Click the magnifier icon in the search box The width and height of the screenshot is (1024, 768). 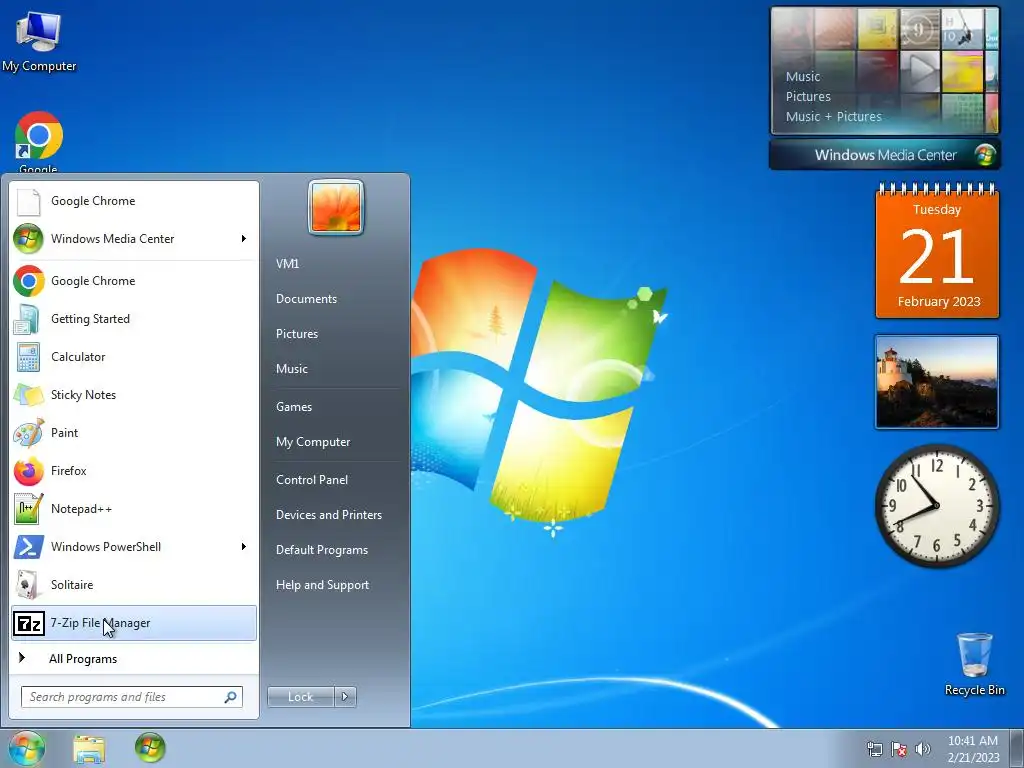pos(231,697)
